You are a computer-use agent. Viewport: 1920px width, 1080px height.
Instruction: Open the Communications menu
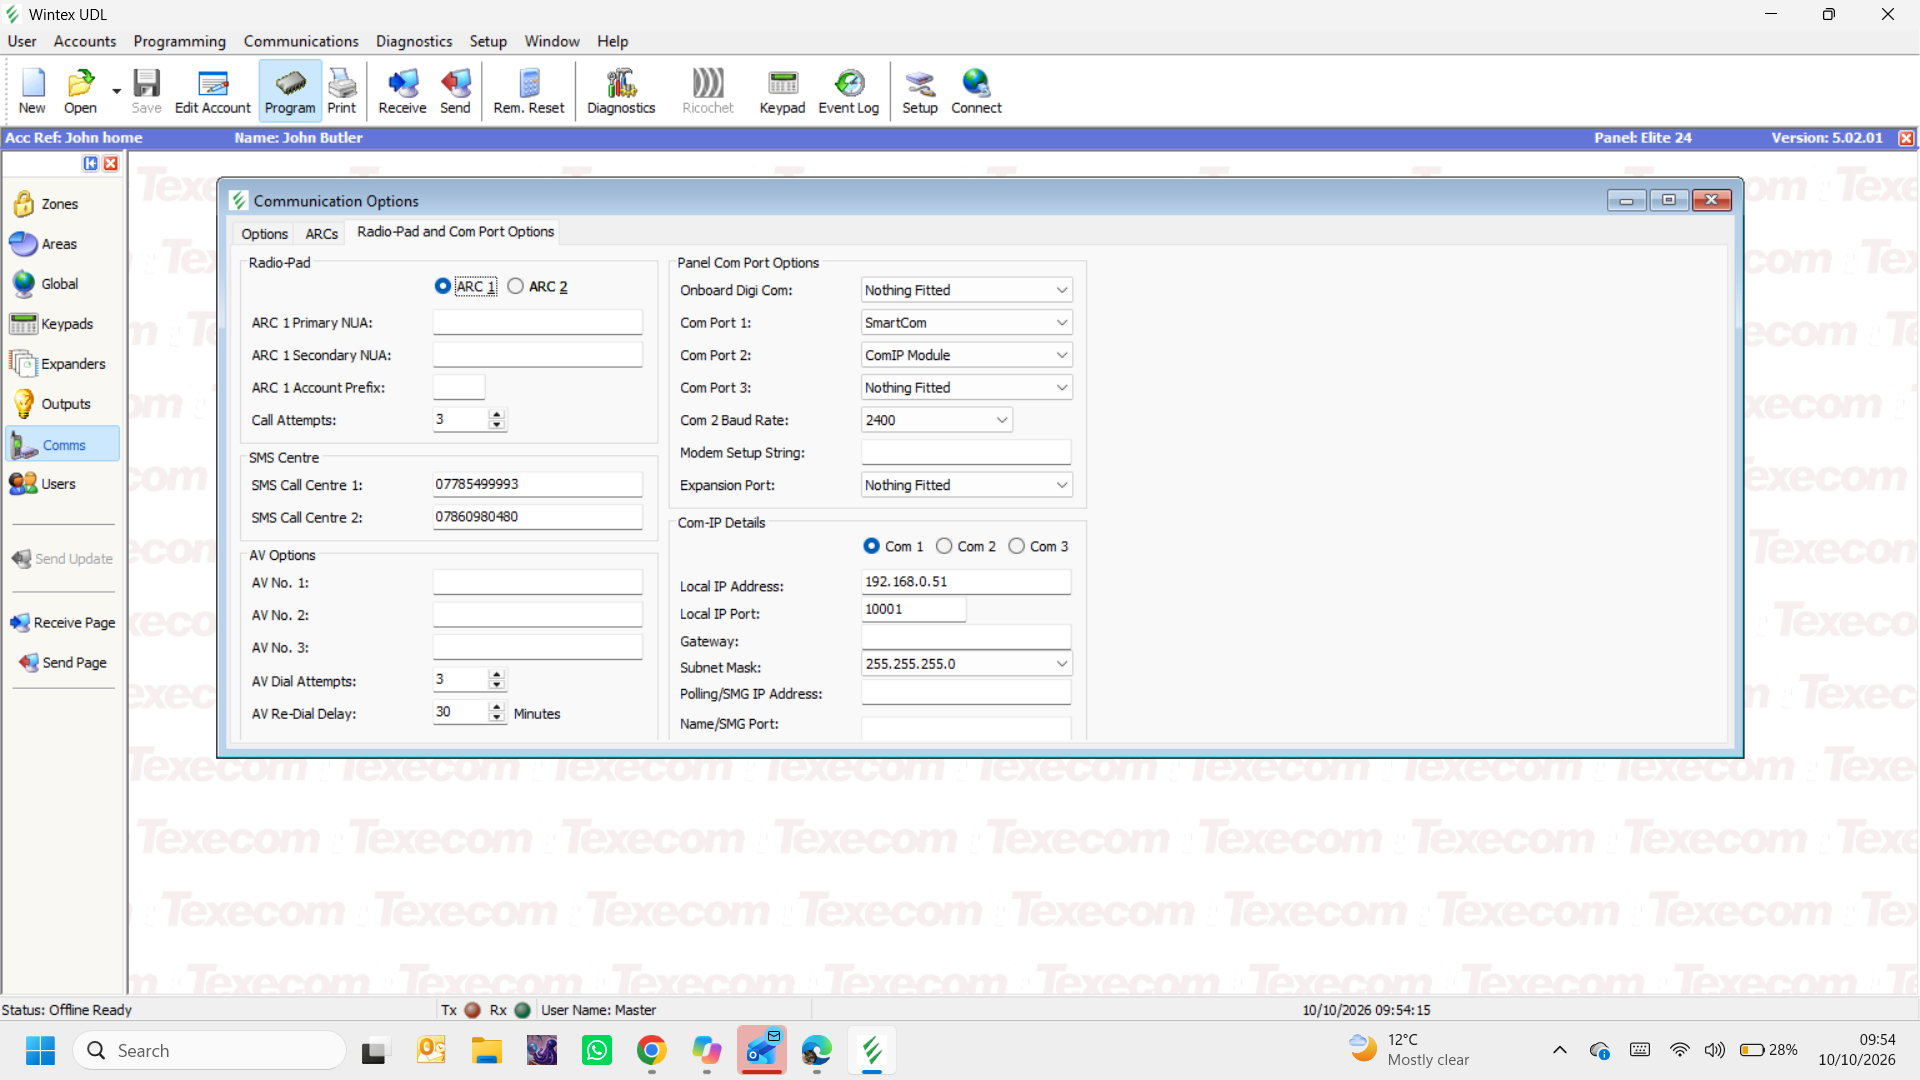301,41
